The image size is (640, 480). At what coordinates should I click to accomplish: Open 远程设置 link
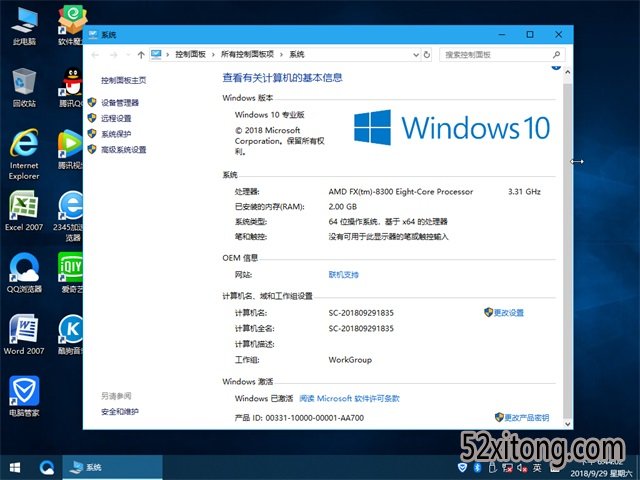[x=116, y=118]
